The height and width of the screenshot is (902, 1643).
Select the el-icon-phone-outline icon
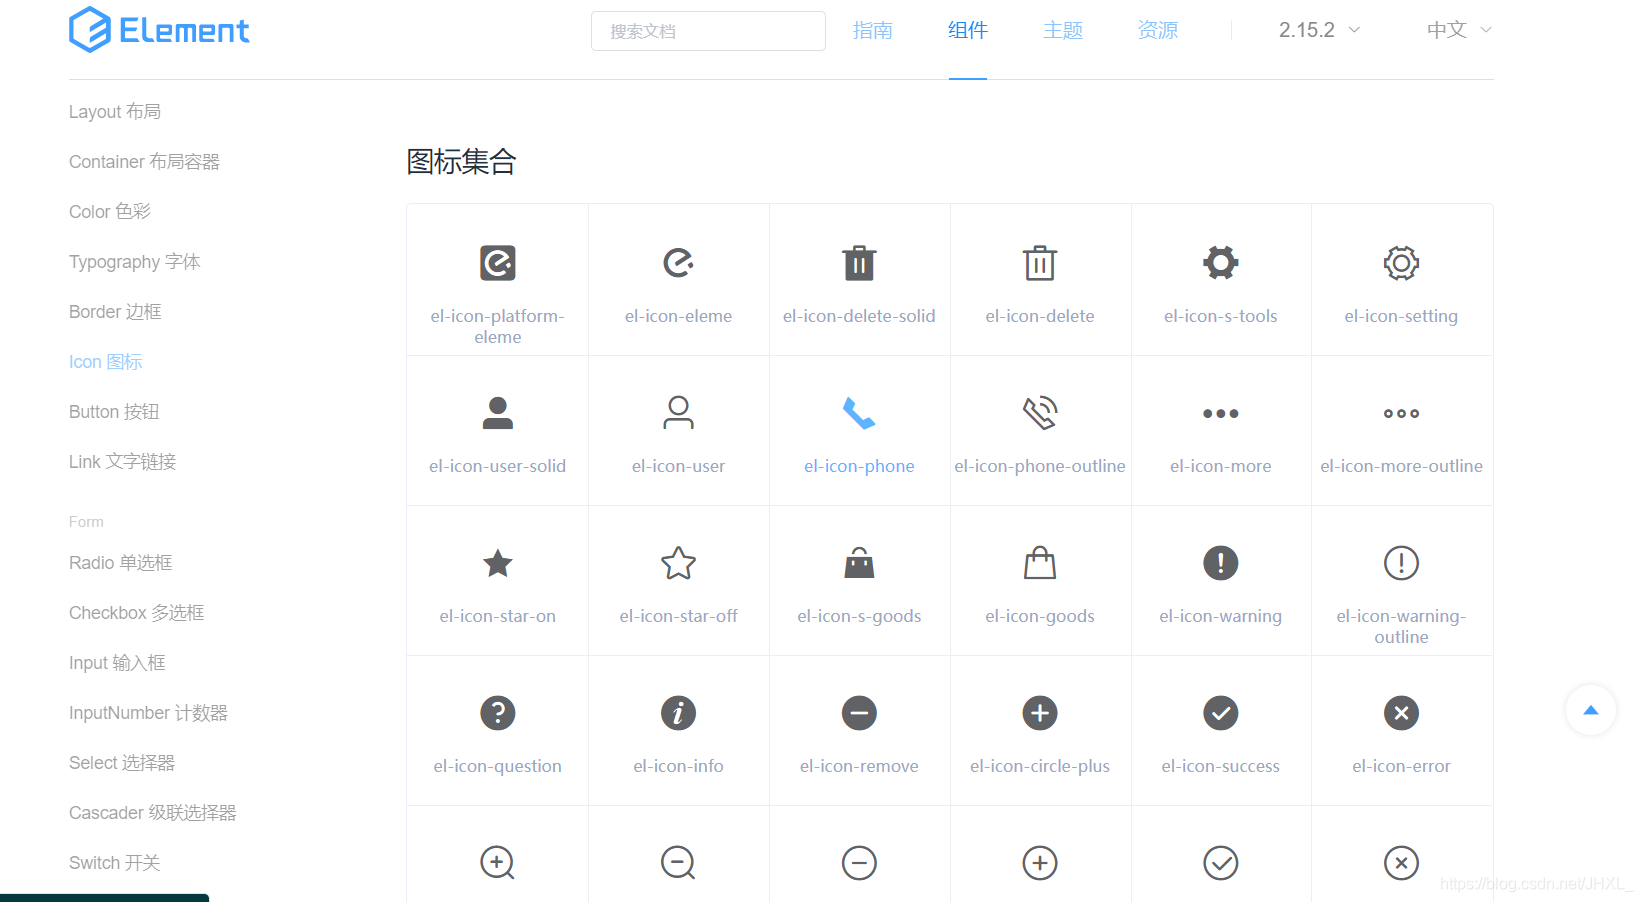pos(1040,413)
